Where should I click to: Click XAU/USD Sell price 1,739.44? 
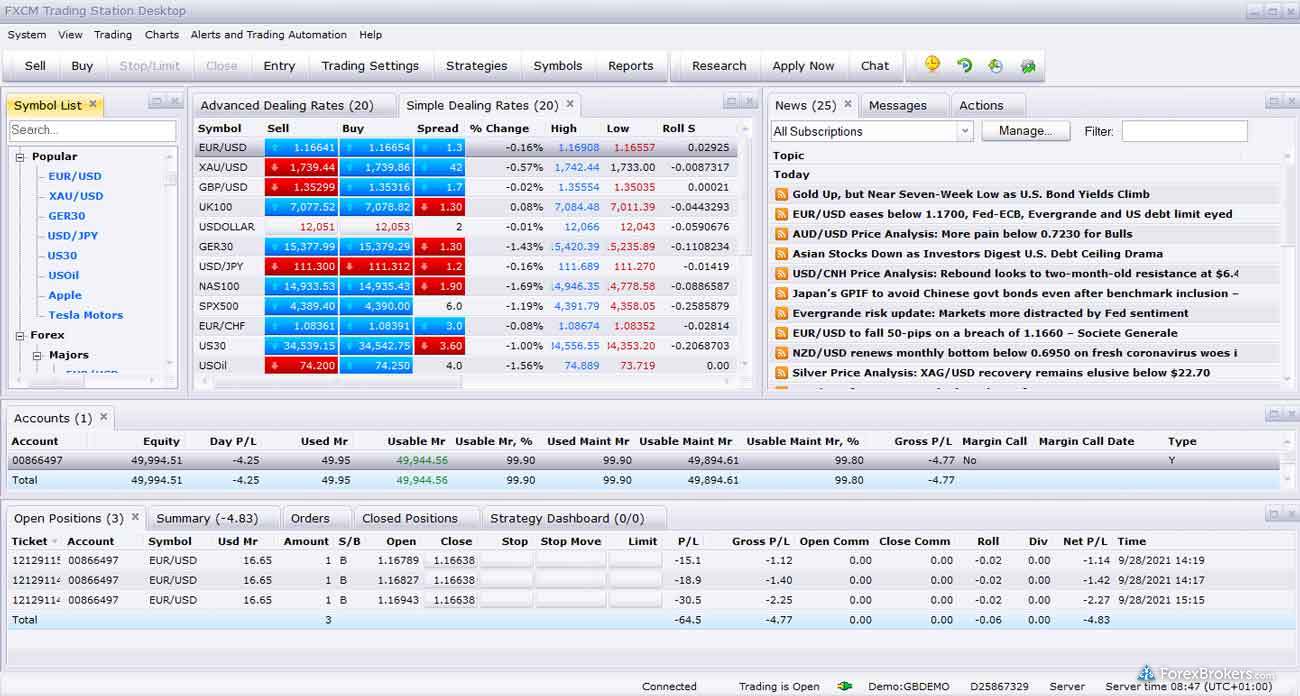301,167
